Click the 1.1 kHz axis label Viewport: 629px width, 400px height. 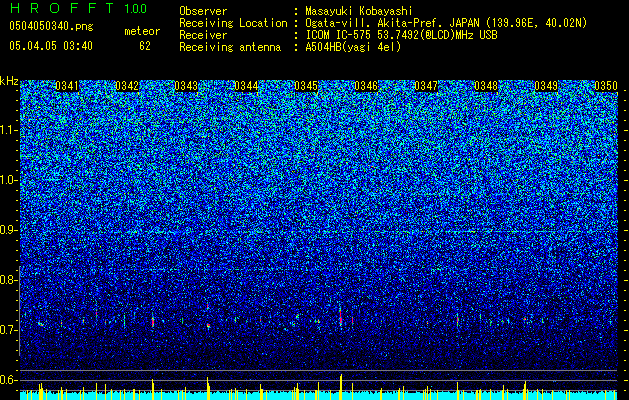point(9,130)
